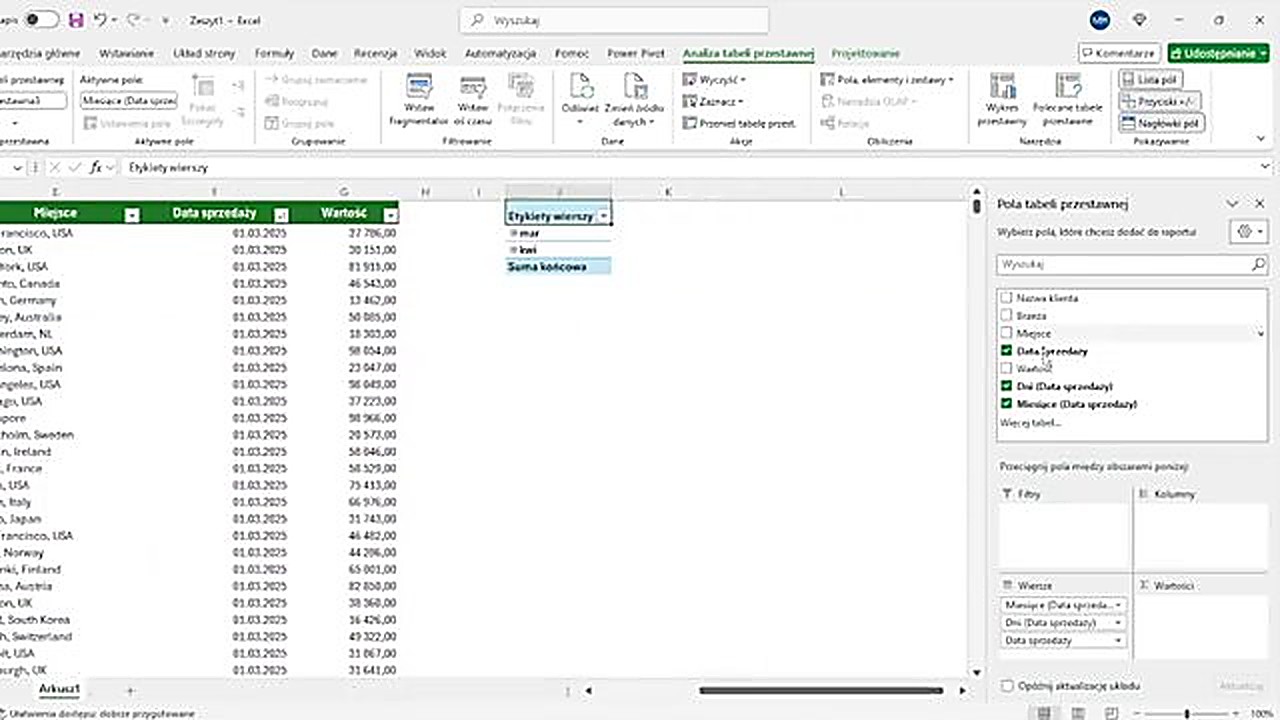Click Przenieś tabelę przest. icon
Screen dimensions: 1280x720
point(691,123)
